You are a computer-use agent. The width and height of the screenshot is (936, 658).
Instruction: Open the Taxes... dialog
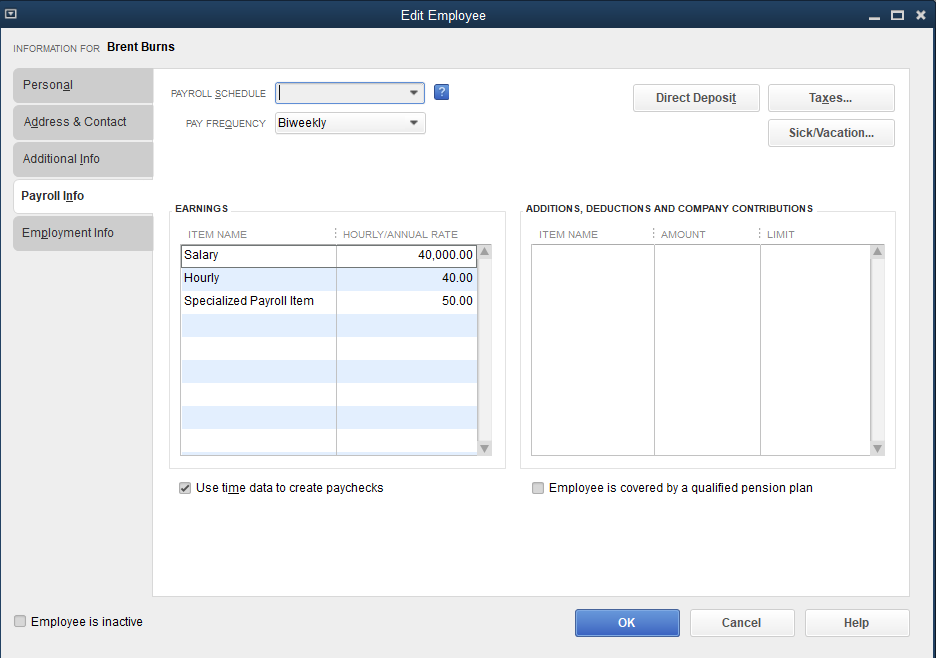pos(831,98)
